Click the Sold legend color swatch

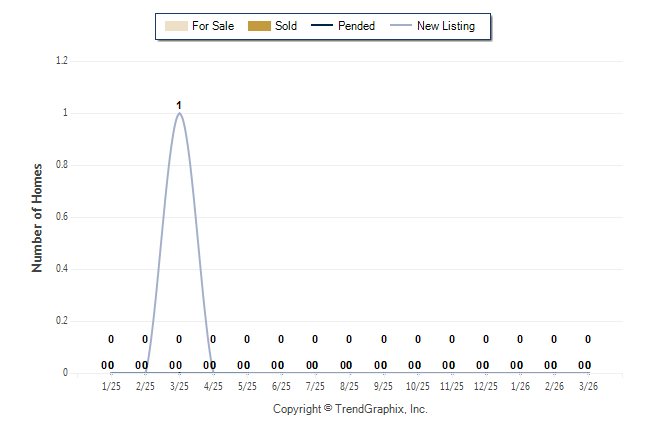[260, 26]
